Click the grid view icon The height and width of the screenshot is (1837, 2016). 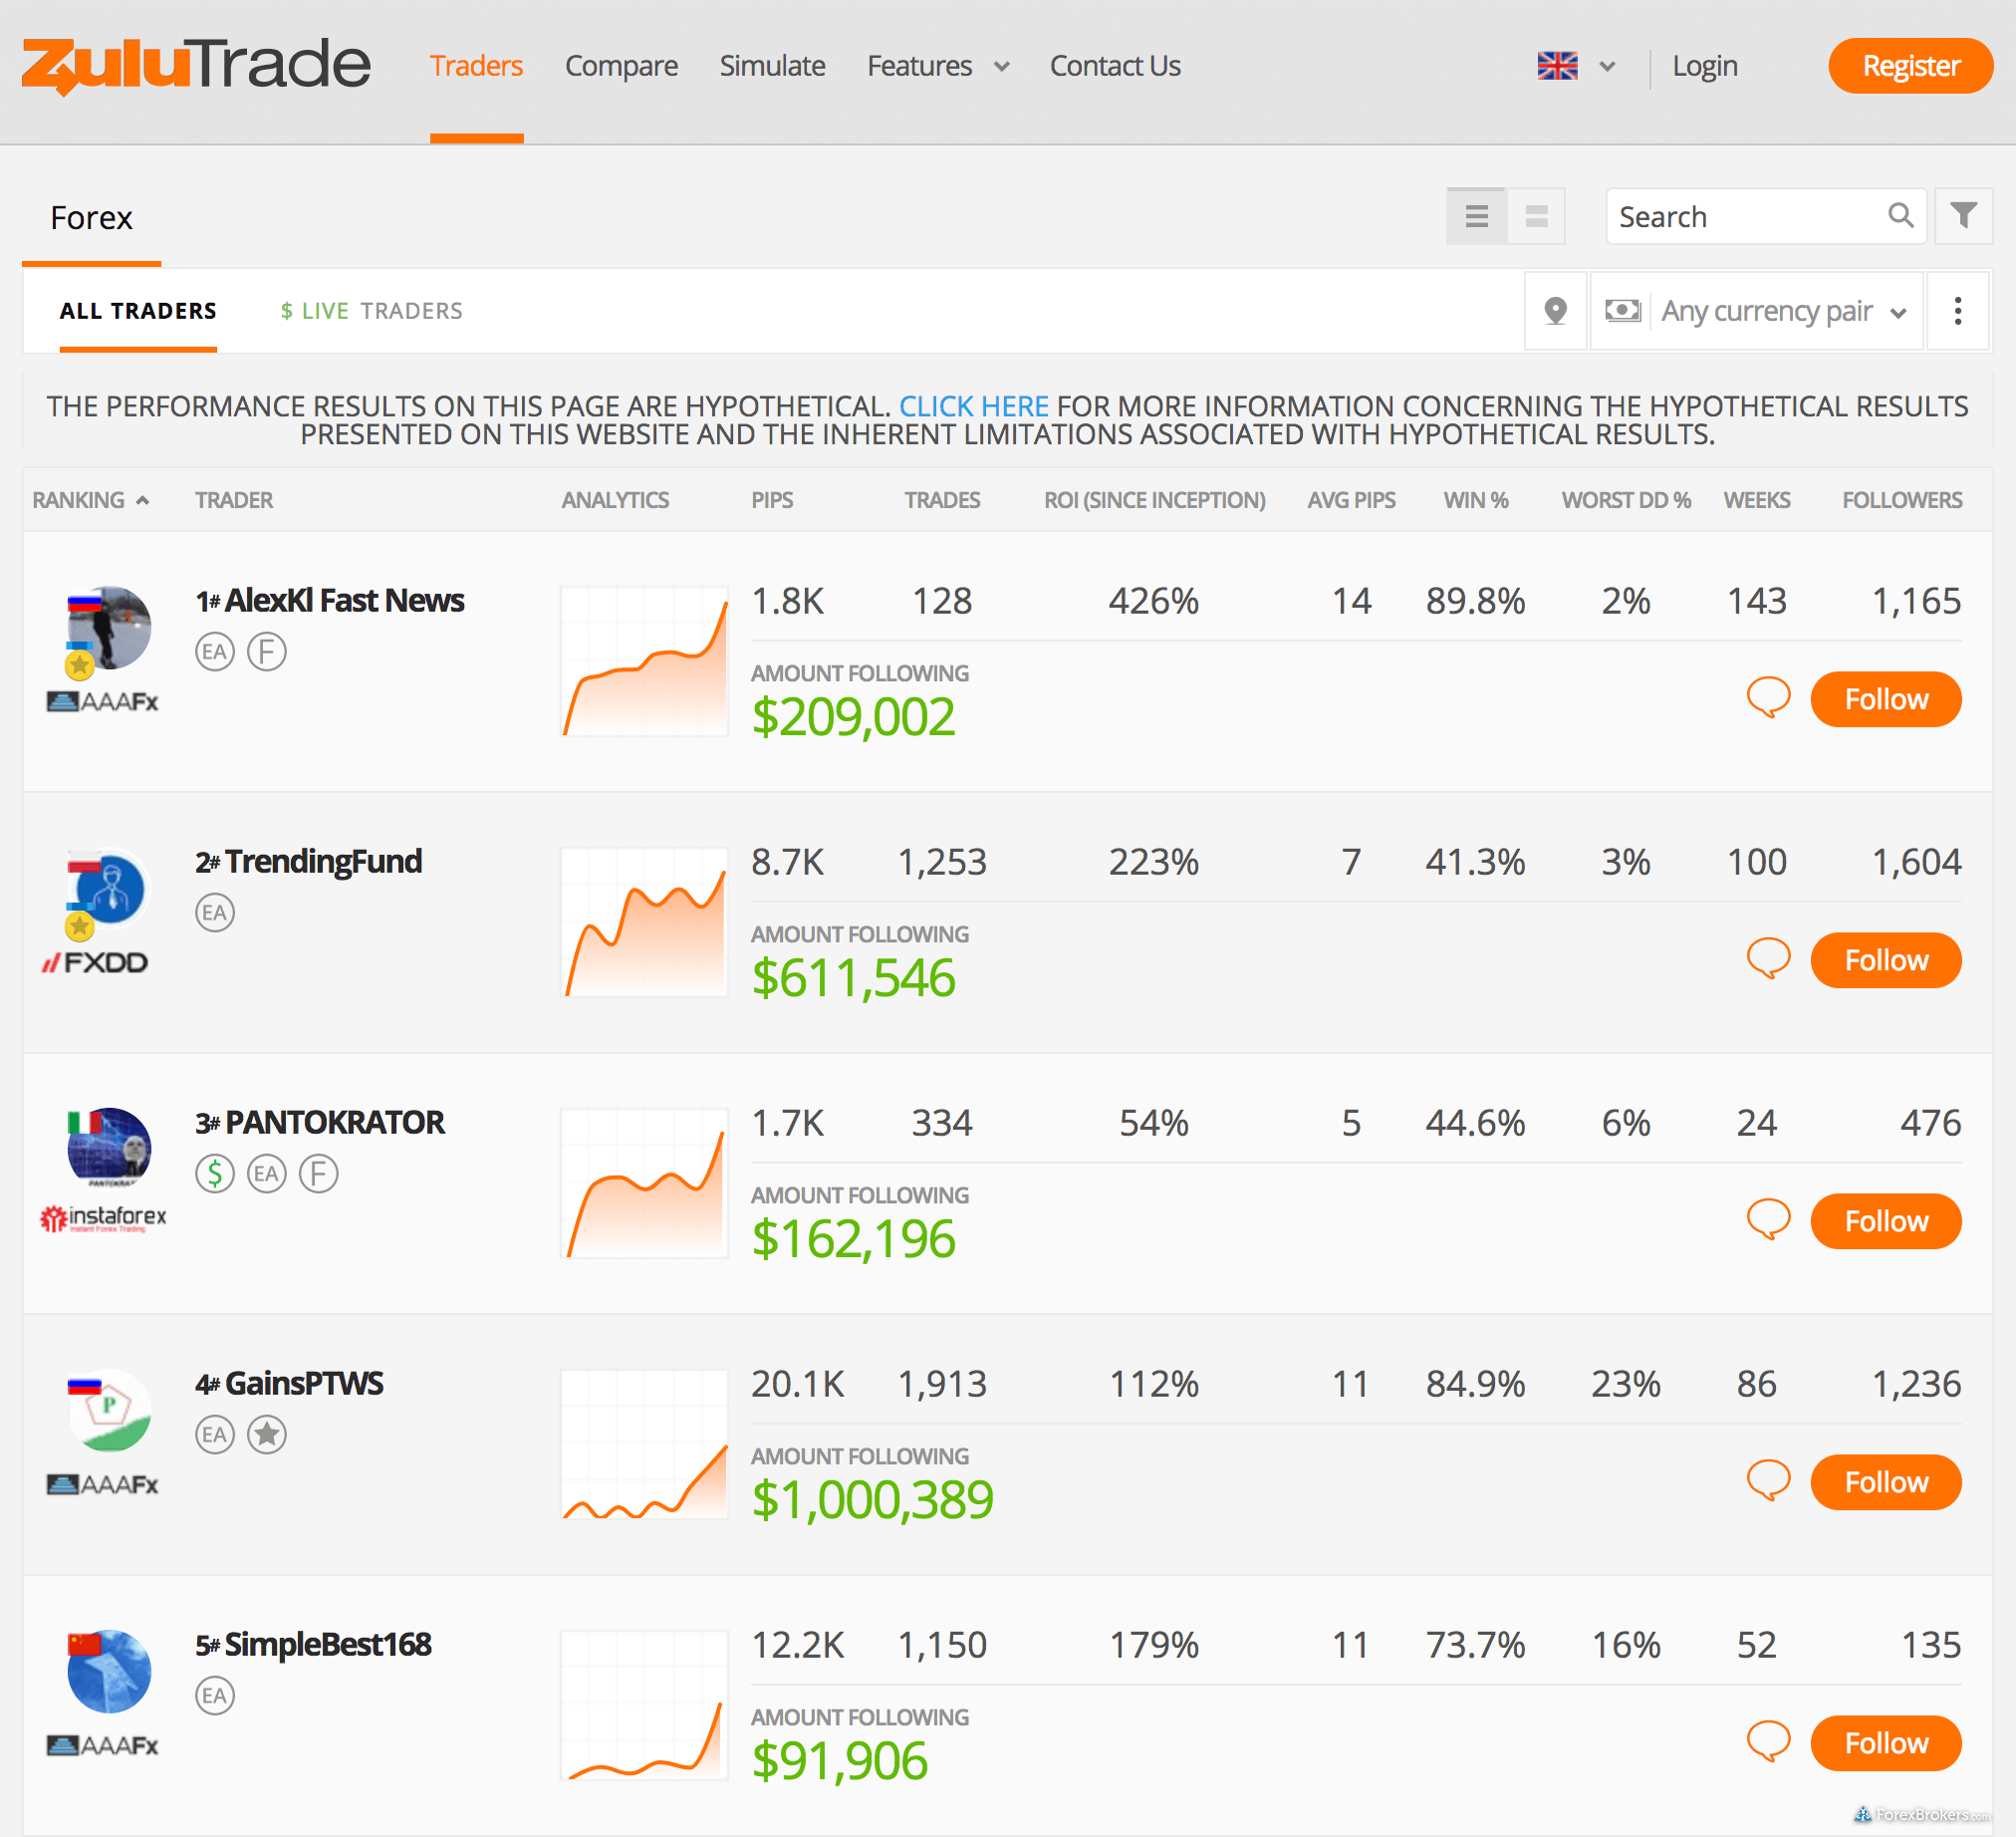tap(1535, 216)
